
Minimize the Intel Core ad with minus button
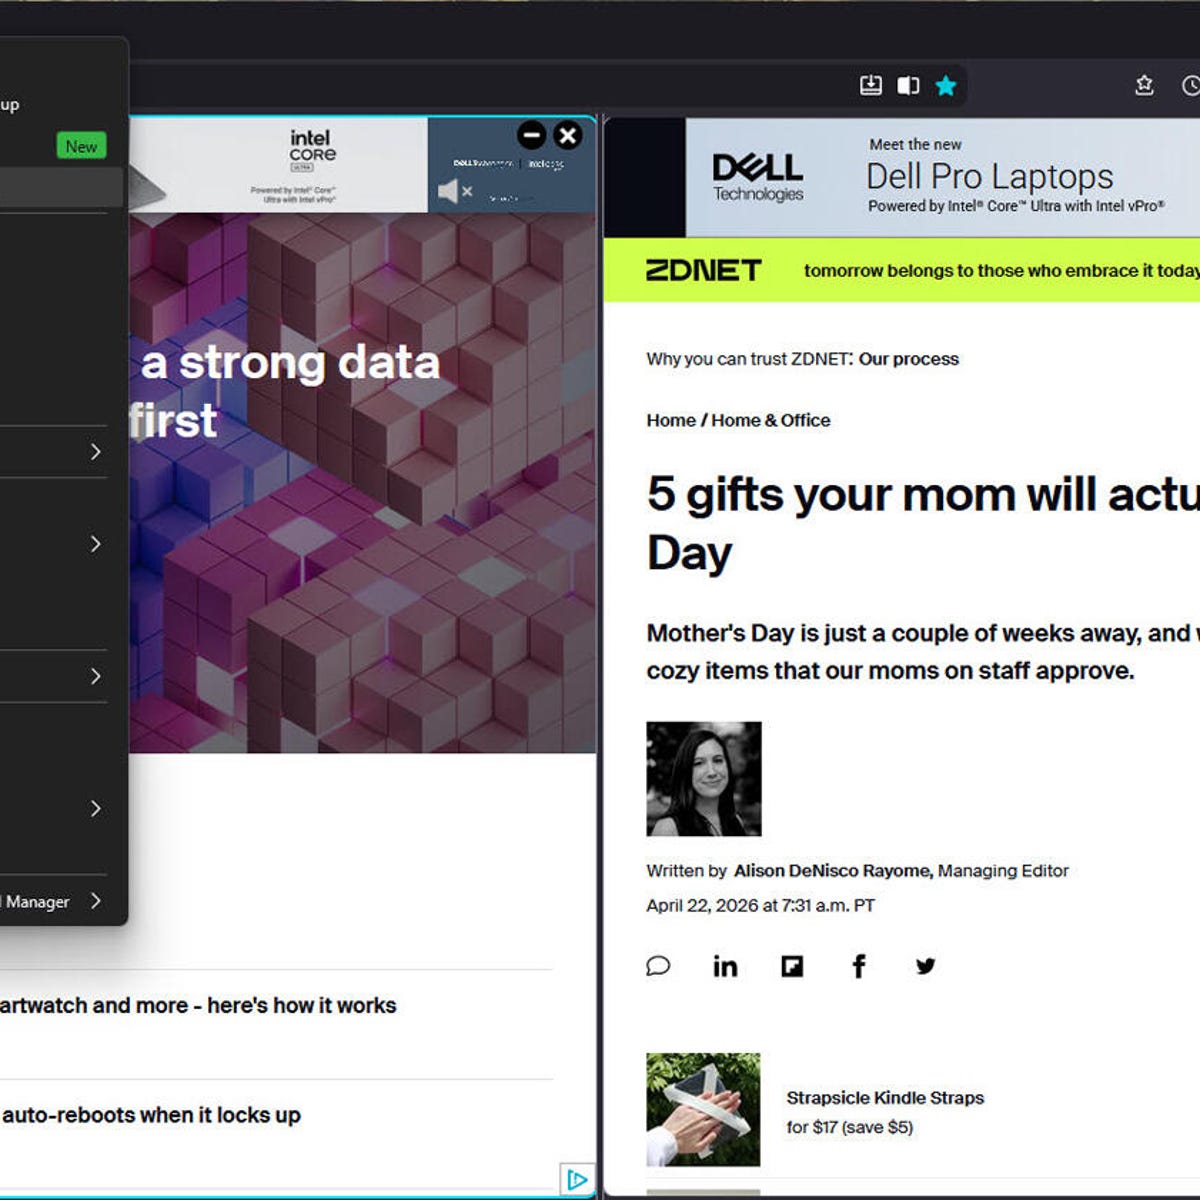coord(532,134)
